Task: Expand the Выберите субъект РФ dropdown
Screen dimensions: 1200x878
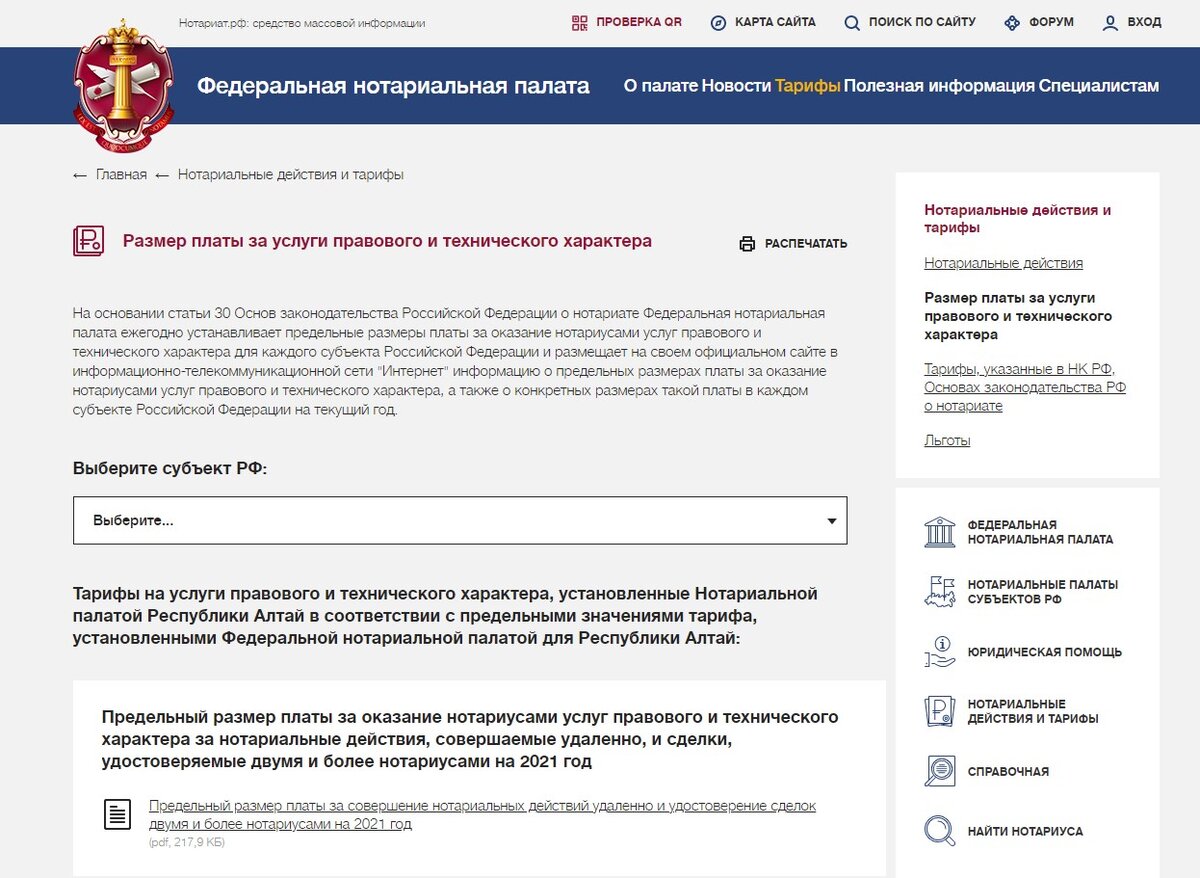Action: (460, 520)
